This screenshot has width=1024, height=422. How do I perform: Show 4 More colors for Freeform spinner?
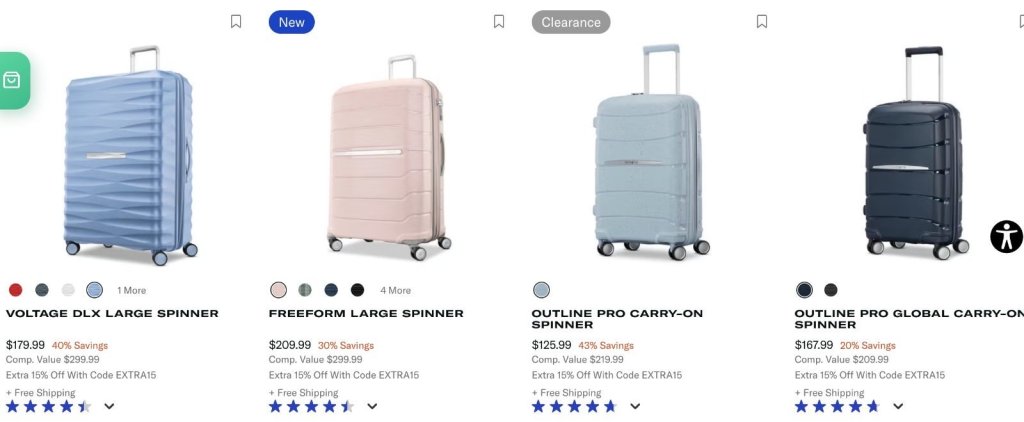coord(396,291)
